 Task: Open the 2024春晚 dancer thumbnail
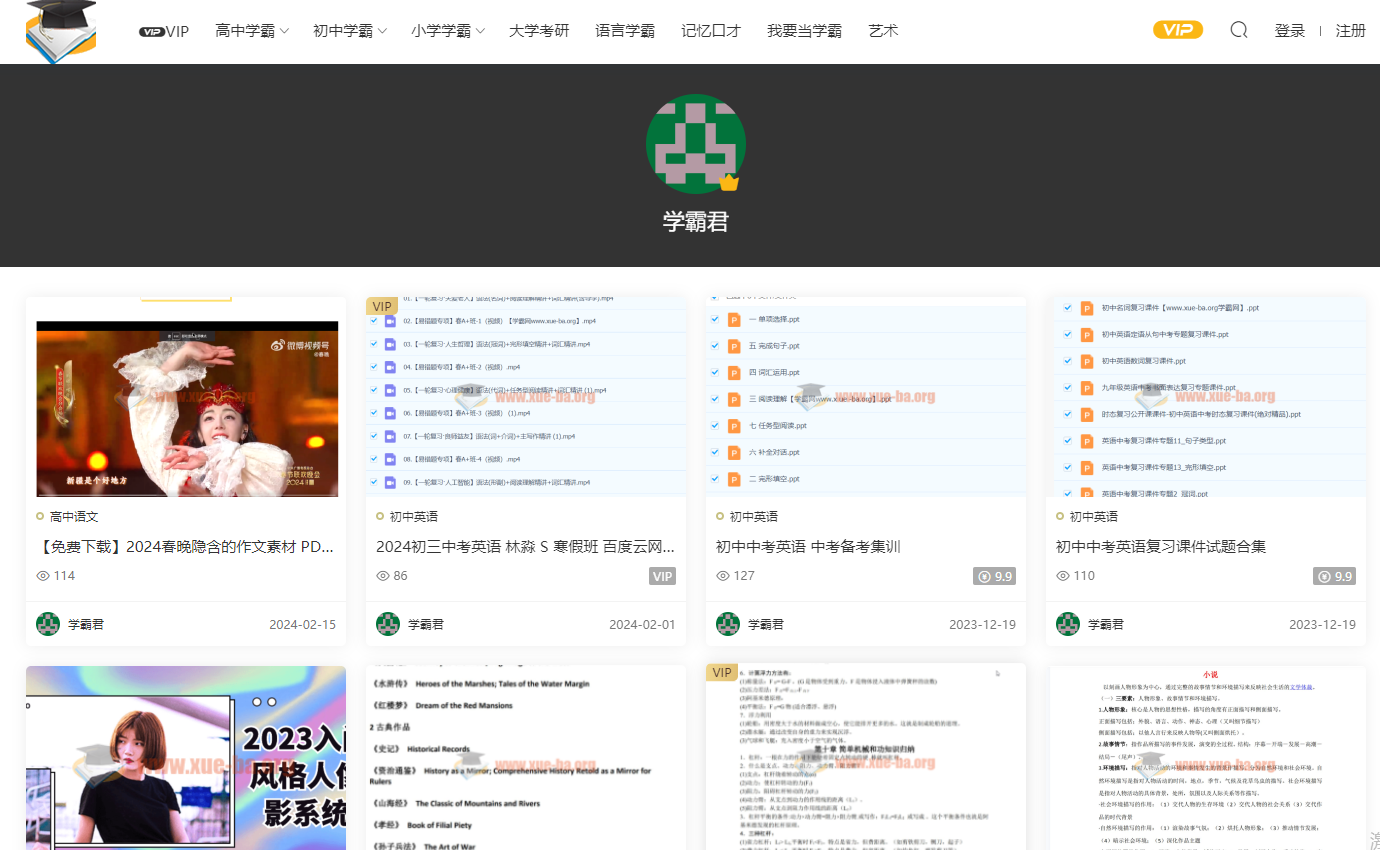pyautogui.click(x=187, y=408)
